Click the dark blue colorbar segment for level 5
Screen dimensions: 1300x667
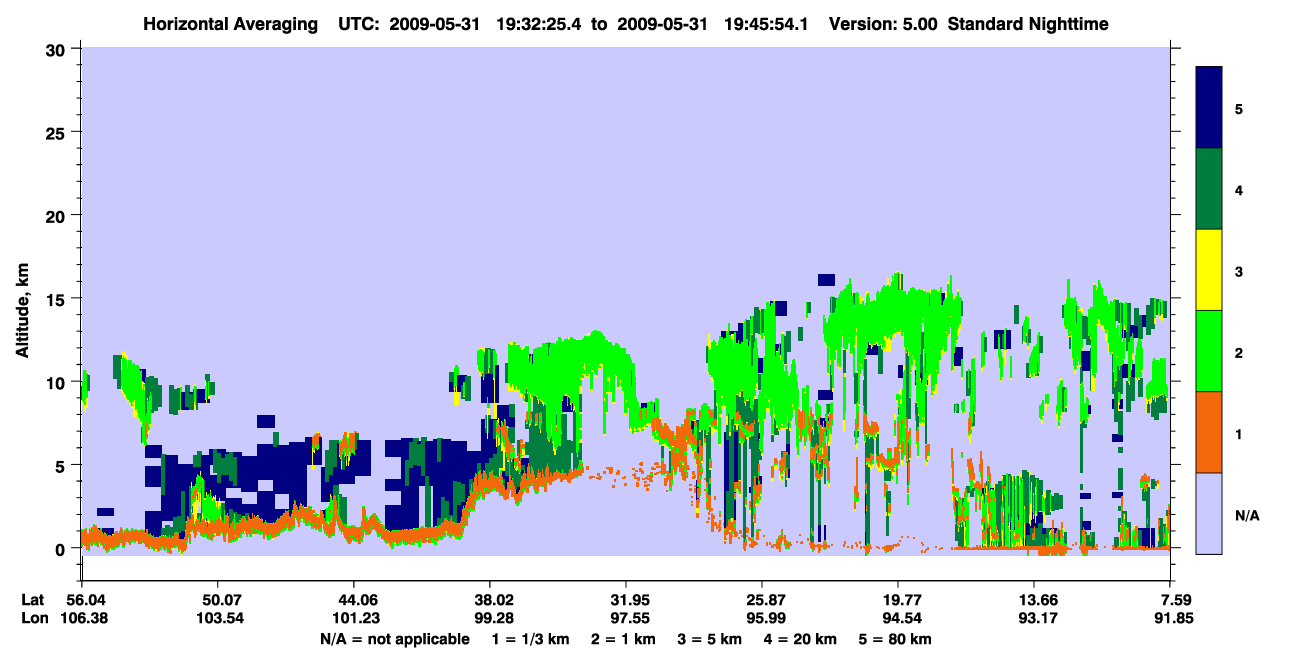pyautogui.click(x=1209, y=107)
